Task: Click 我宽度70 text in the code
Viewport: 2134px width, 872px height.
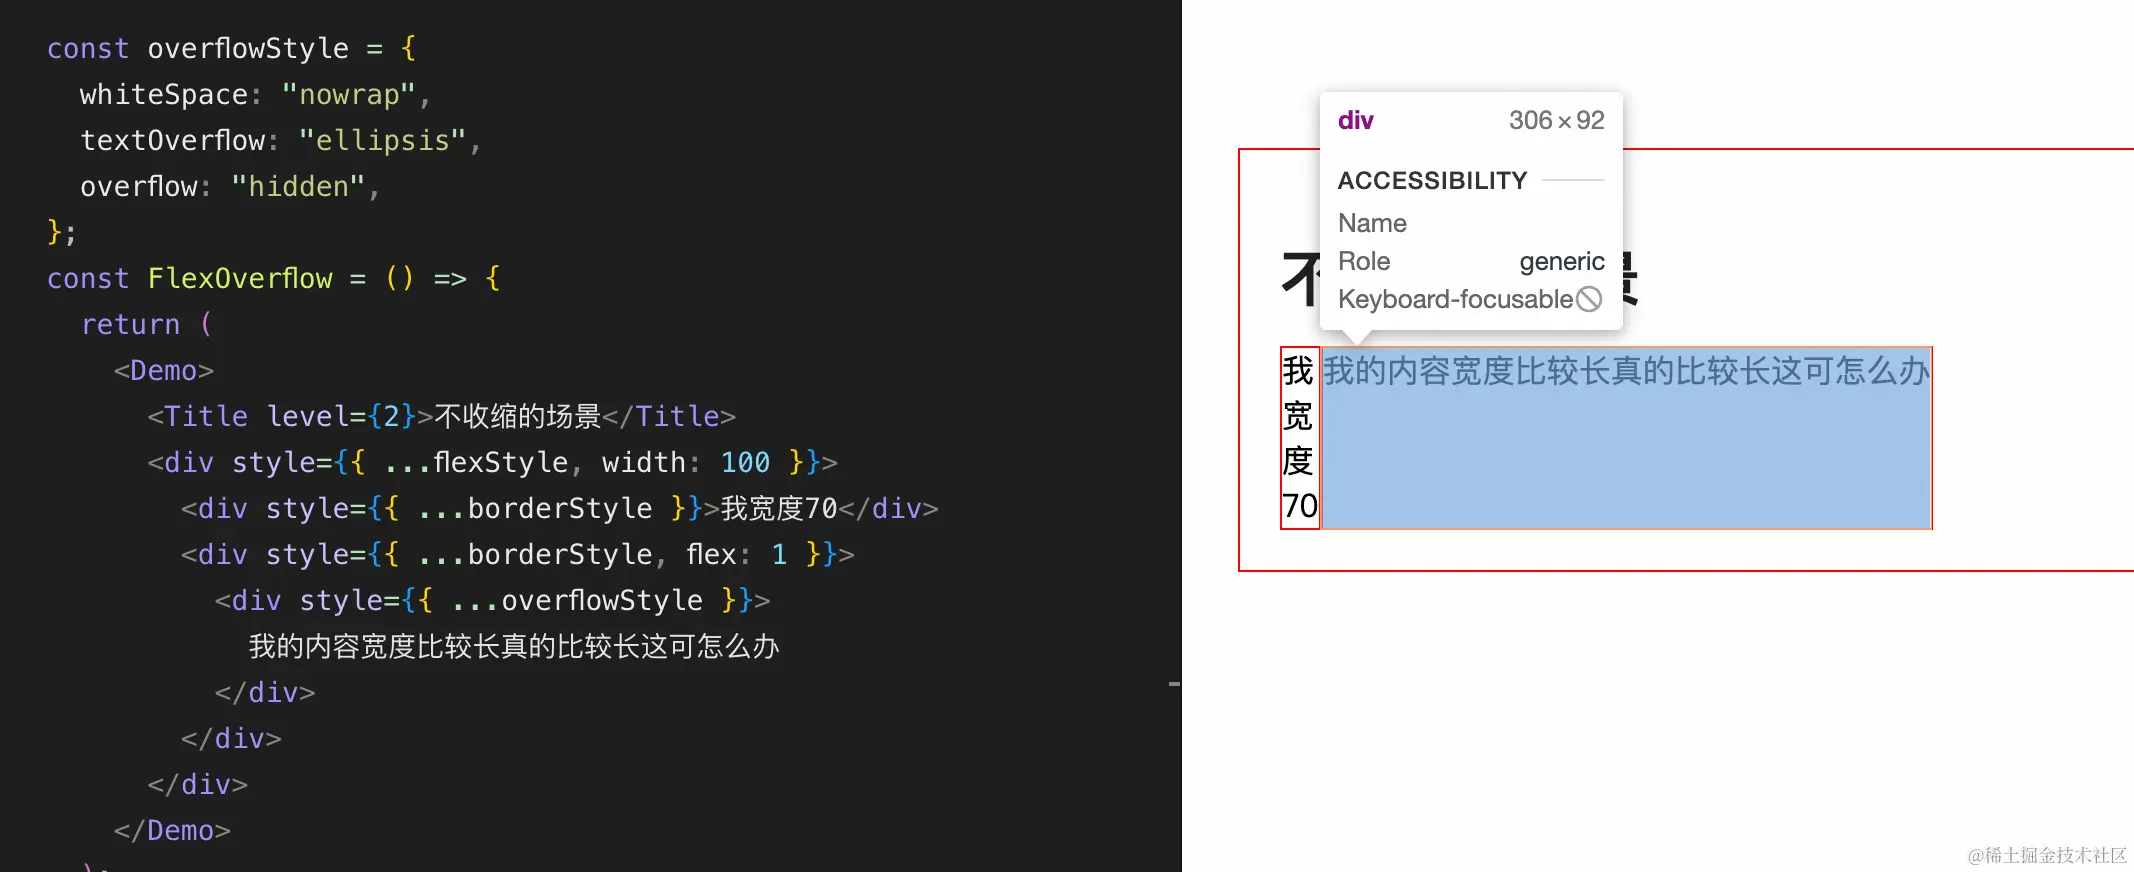Action: [x=779, y=509]
